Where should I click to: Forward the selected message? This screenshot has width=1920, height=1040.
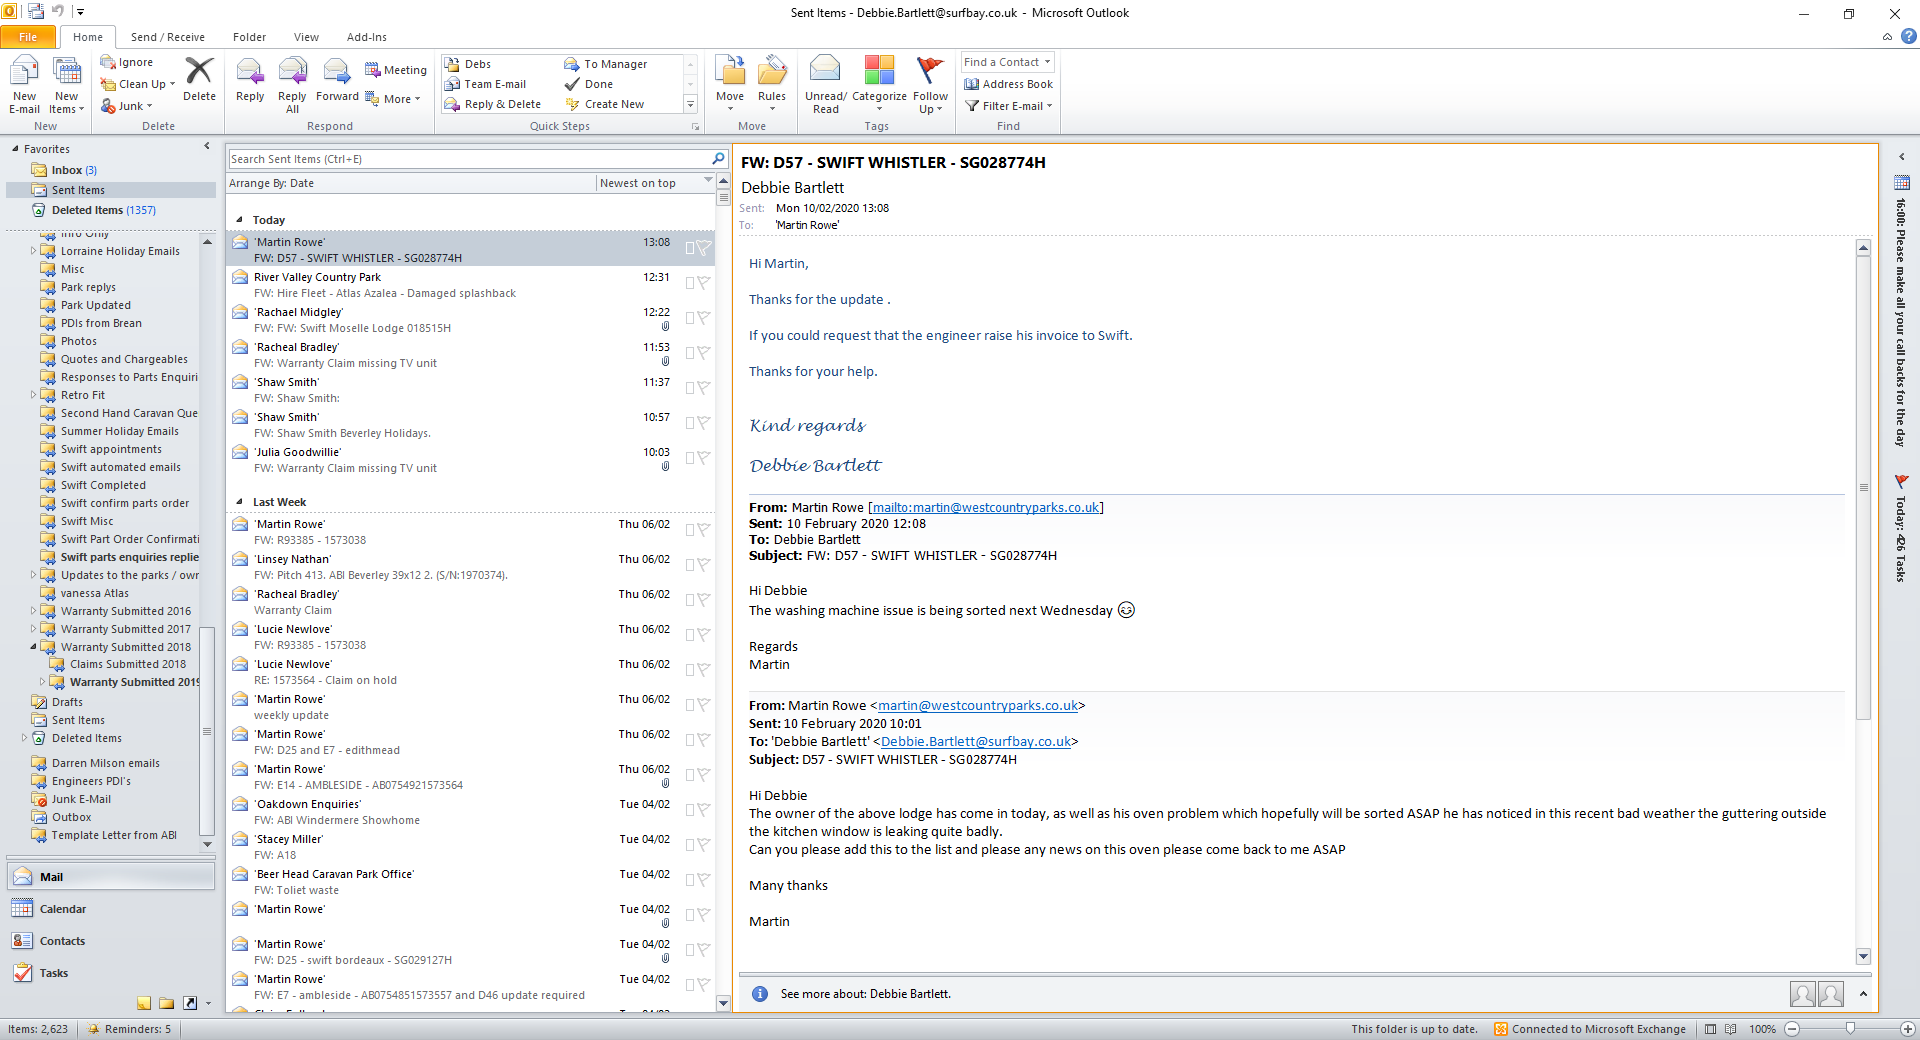coord(337,80)
